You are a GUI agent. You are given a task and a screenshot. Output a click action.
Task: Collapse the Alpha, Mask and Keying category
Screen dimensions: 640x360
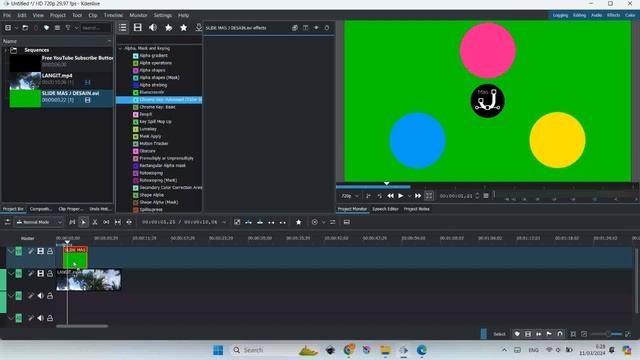coord(120,48)
